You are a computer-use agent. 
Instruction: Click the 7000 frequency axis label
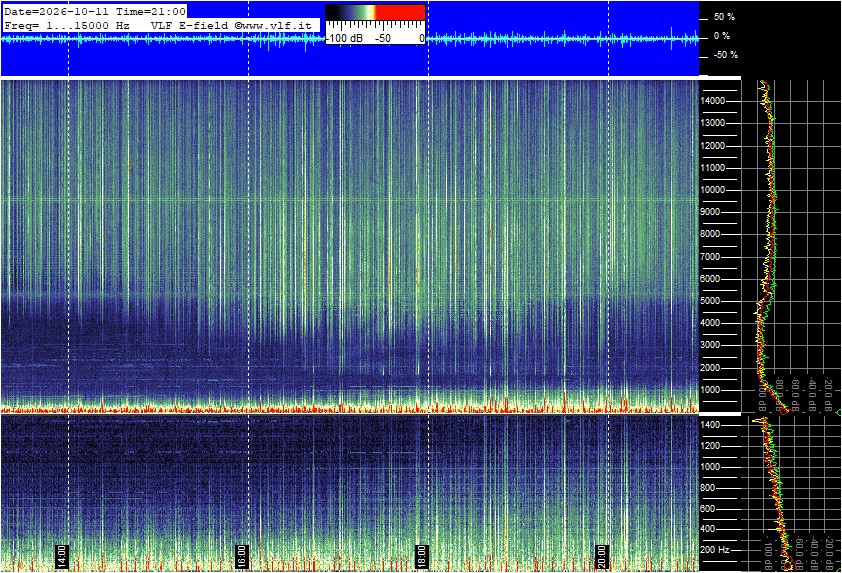coord(710,257)
